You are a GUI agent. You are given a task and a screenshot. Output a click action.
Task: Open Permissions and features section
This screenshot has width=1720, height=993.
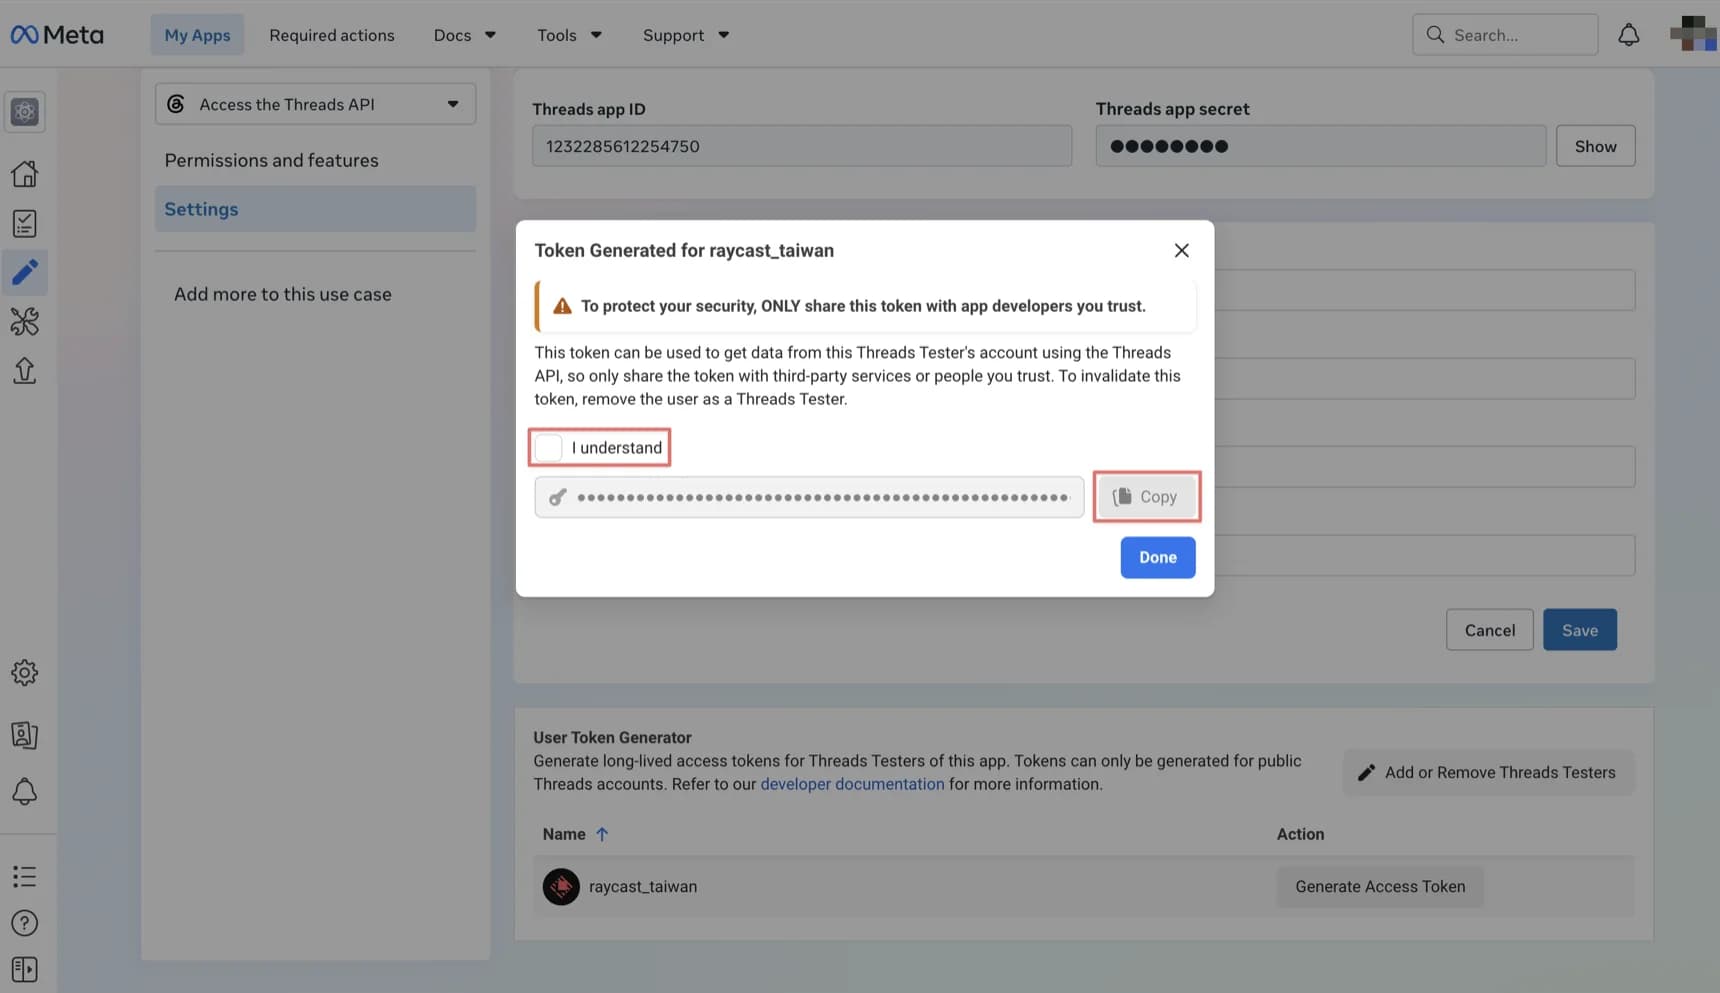pos(272,160)
